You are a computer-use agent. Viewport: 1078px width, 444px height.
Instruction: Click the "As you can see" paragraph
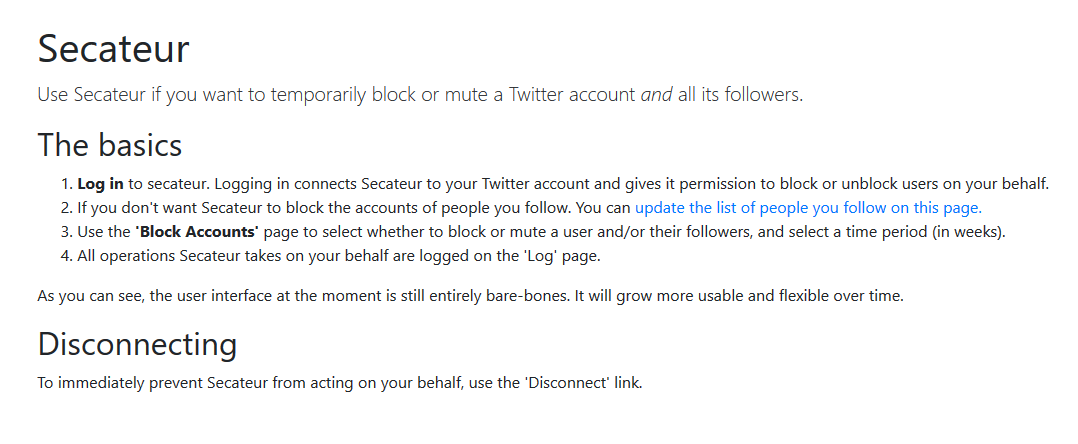[300, 298]
